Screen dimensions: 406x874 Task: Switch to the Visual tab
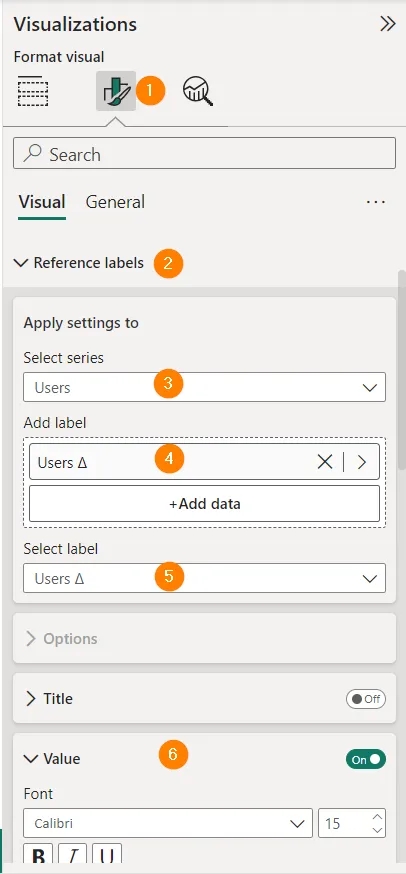[42, 202]
